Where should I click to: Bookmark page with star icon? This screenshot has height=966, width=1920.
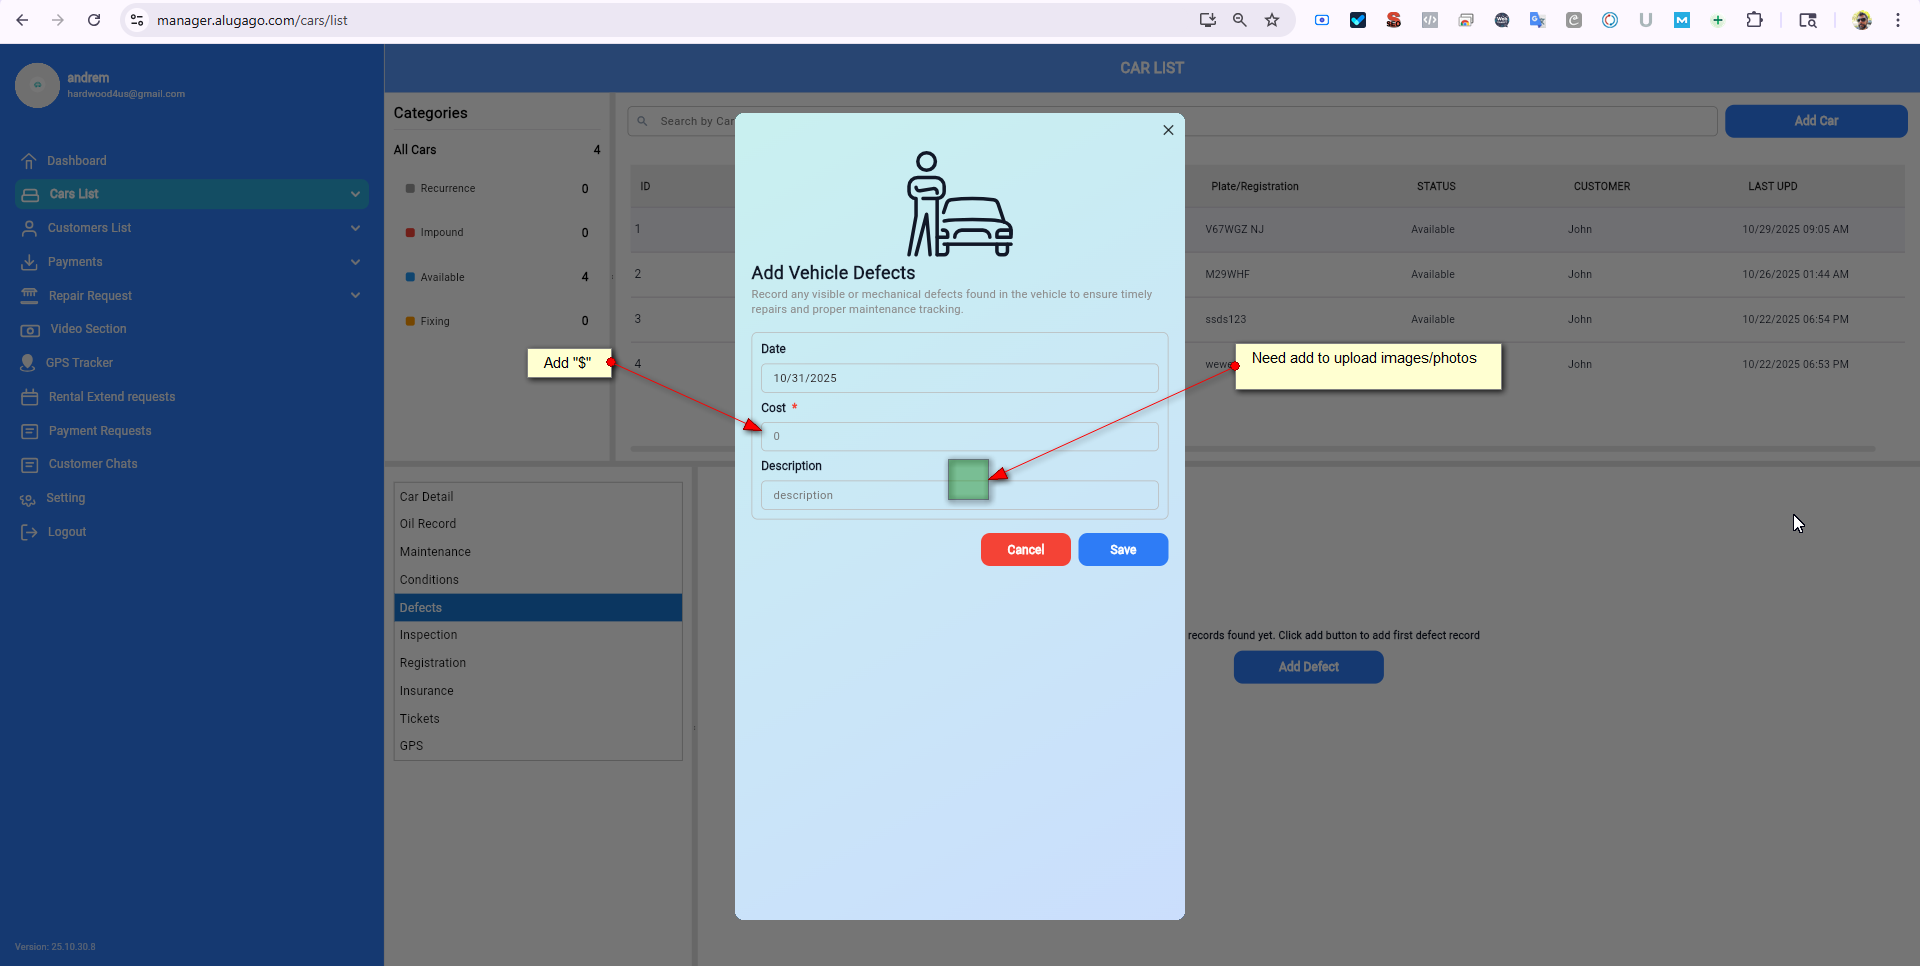click(1272, 20)
